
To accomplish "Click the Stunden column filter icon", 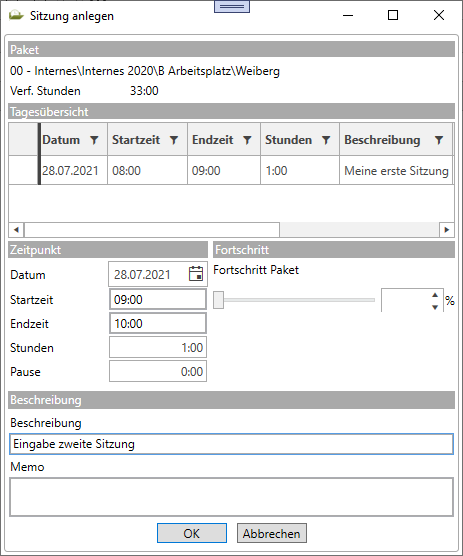I will pyautogui.click(x=326, y=140).
